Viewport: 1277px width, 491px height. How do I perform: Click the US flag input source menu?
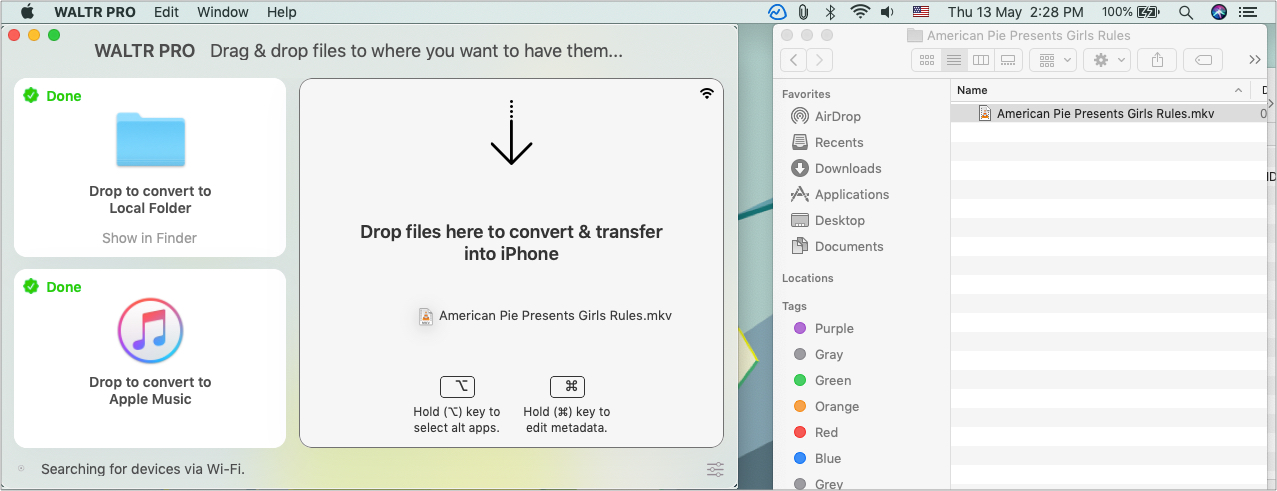tap(921, 12)
